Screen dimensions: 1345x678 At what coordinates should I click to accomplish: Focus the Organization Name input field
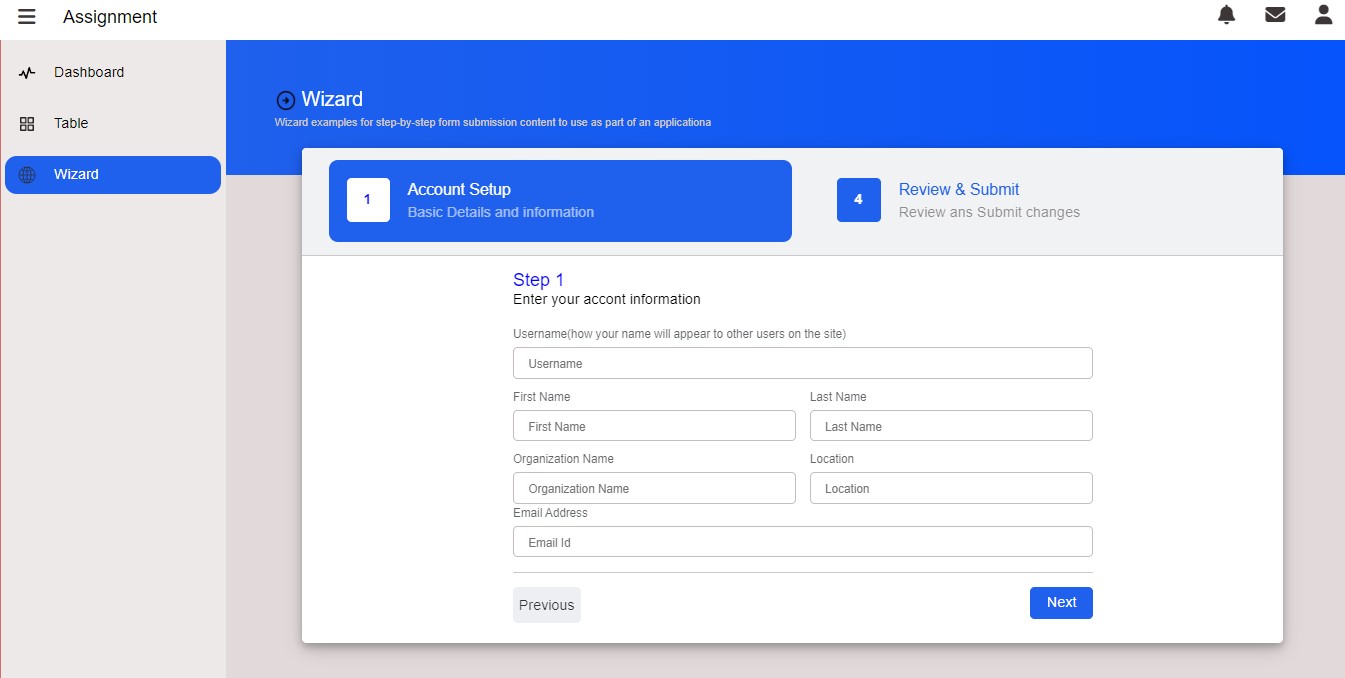pyautogui.click(x=654, y=488)
